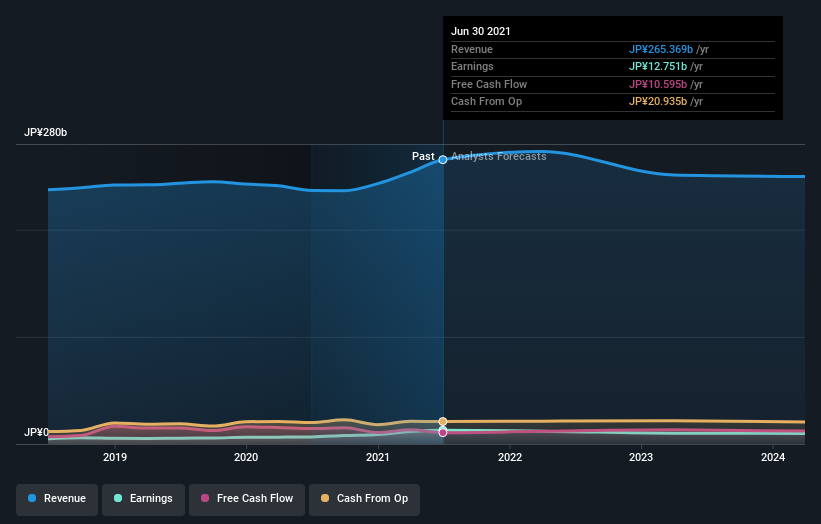Click the Free Cash Flow label in tooltip

(x=489, y=84)
